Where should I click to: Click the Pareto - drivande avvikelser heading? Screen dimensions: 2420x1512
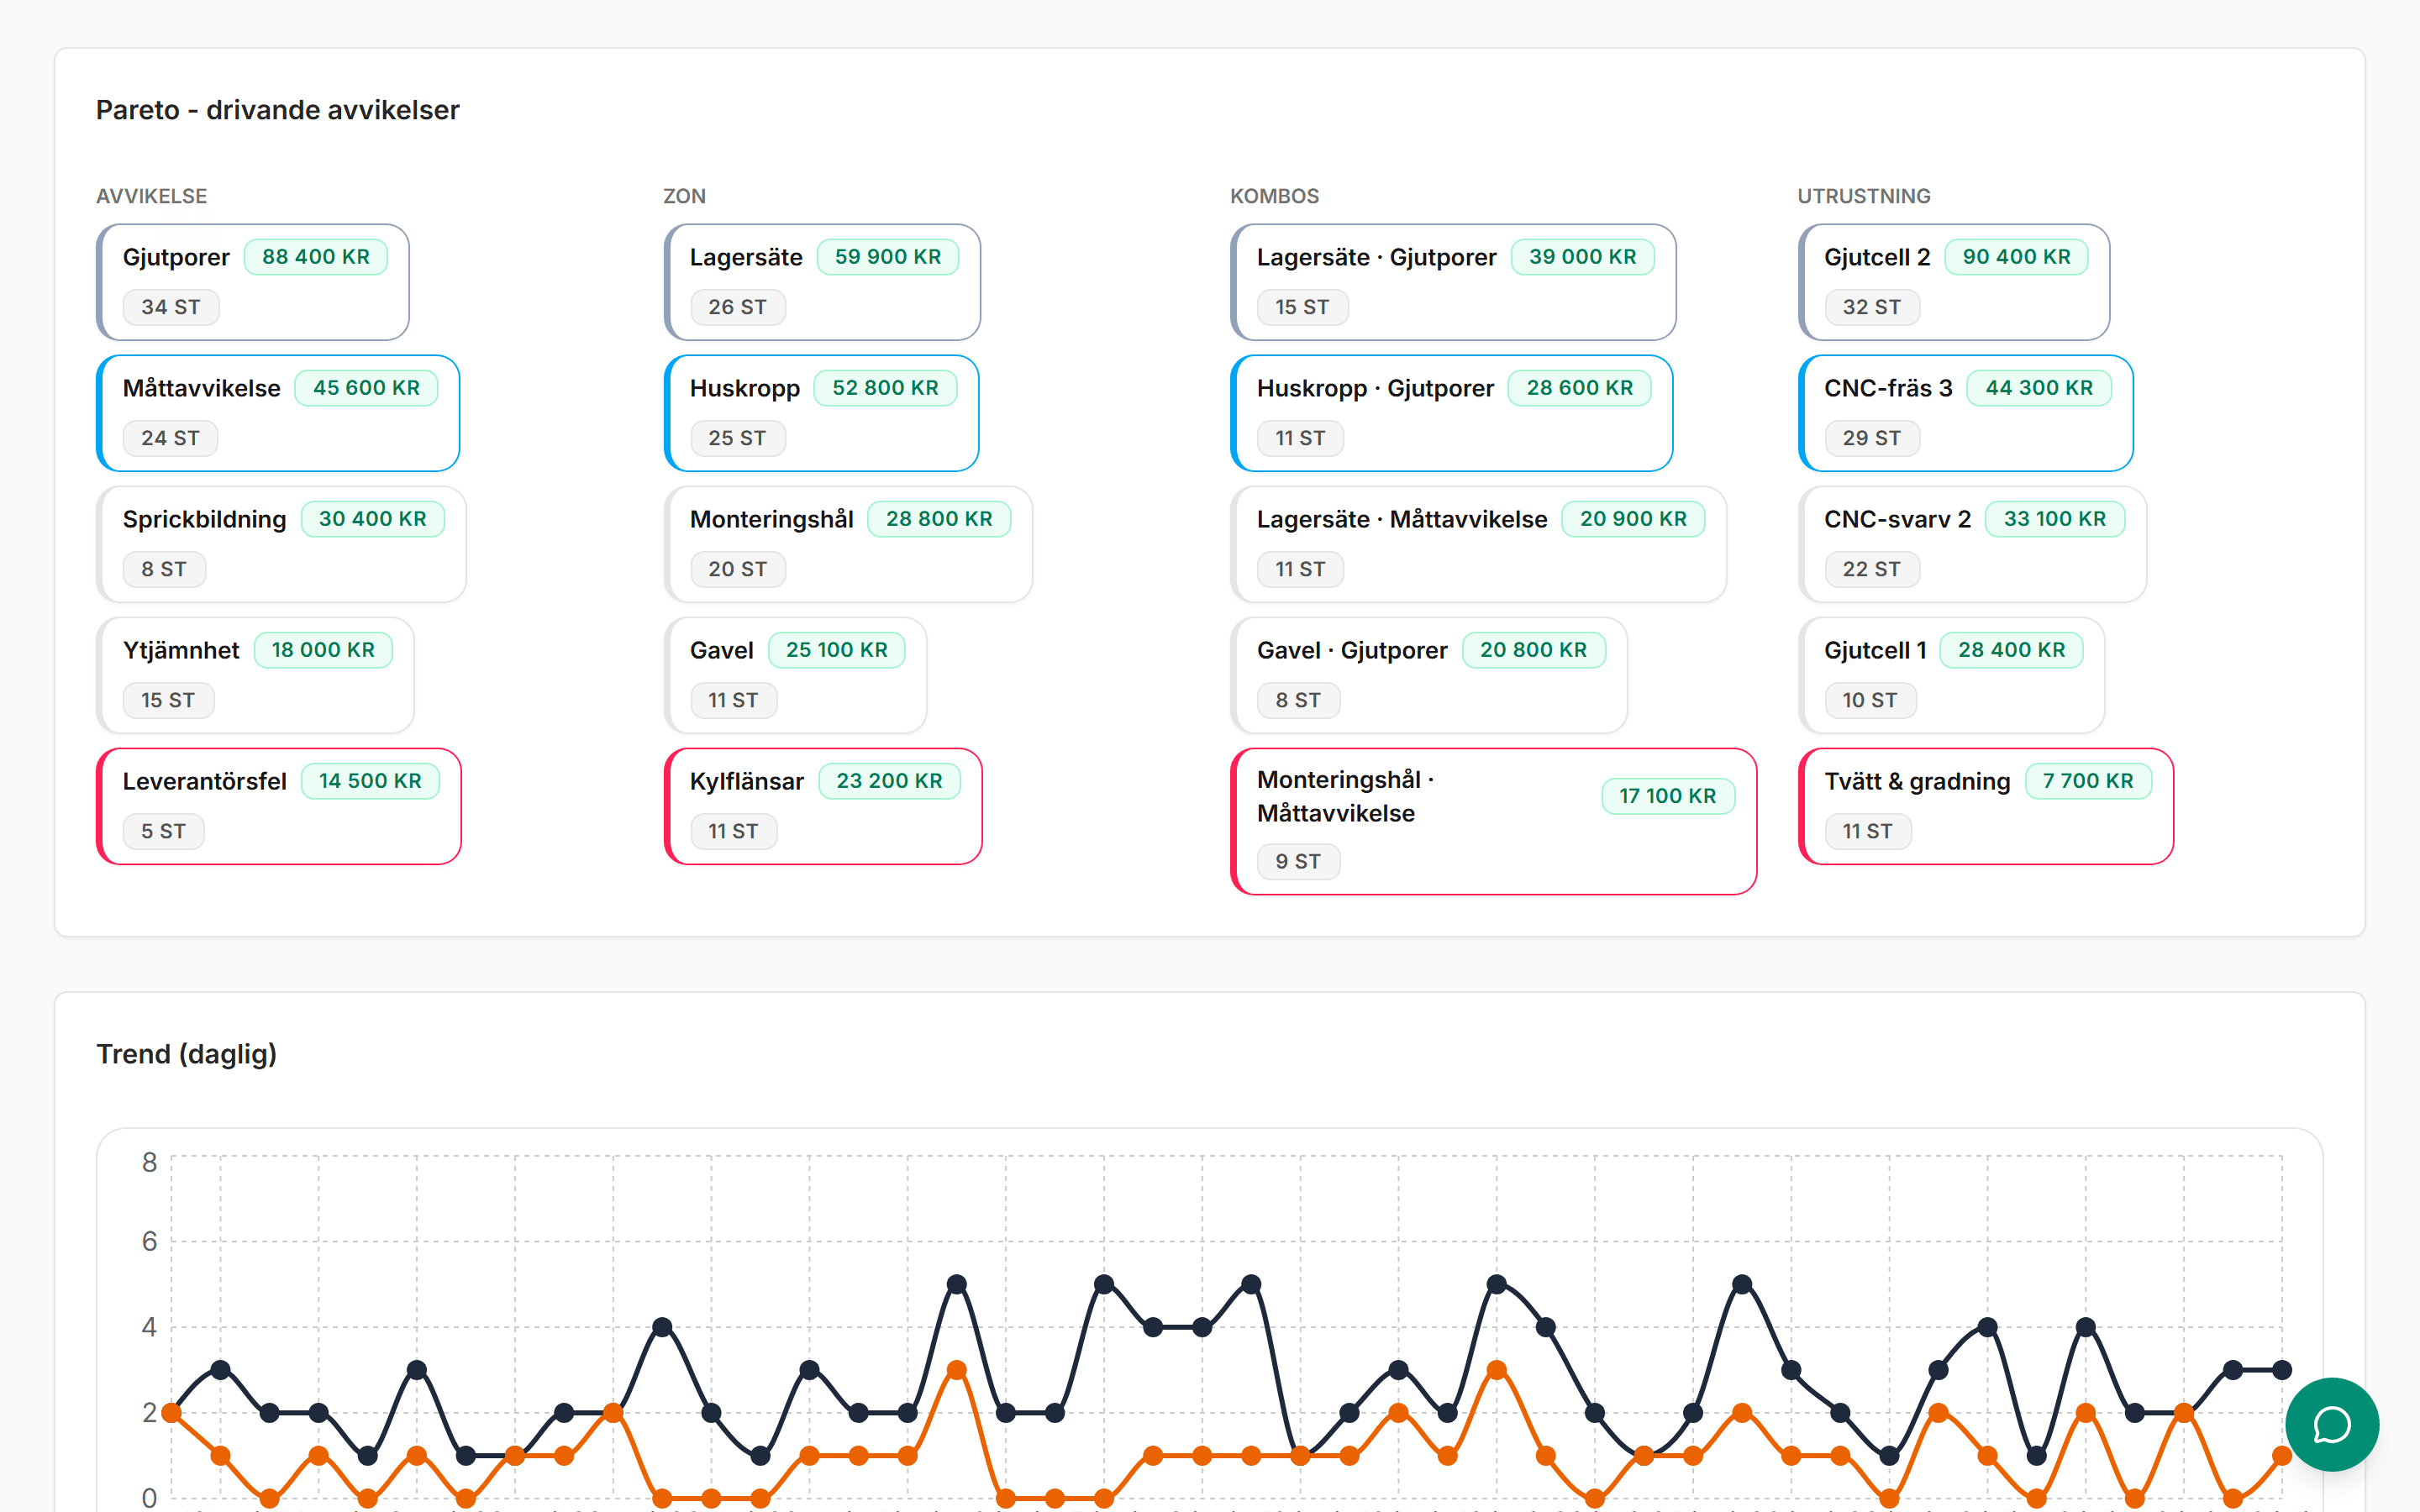point(278,110)
